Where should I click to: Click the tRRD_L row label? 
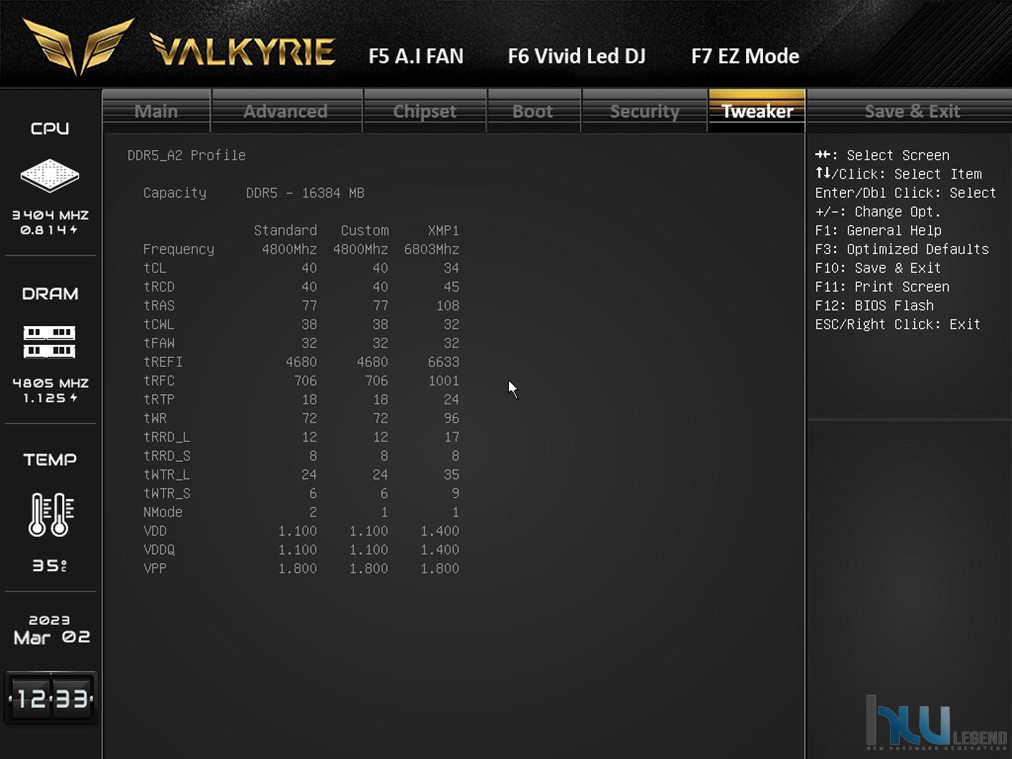pos(167,437)
